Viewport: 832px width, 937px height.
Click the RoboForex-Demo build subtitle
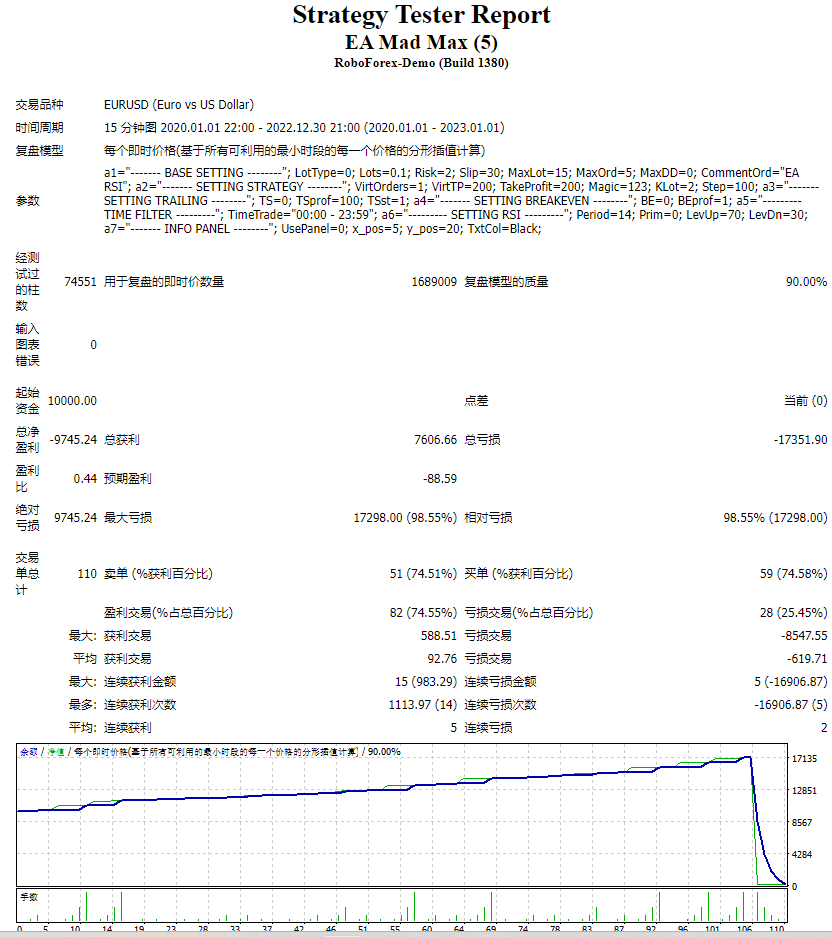pyautogui.click(x=421, y=63)
